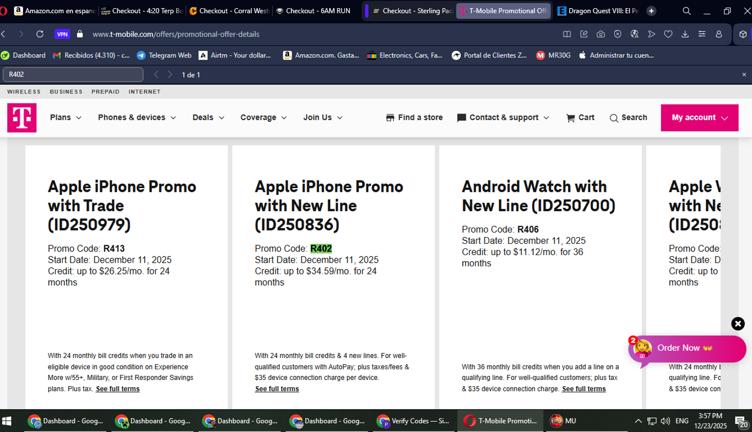Viewport: 752px width, 432px height.
Task: Click the edit page pencil icon
Action: coord(584,34)
